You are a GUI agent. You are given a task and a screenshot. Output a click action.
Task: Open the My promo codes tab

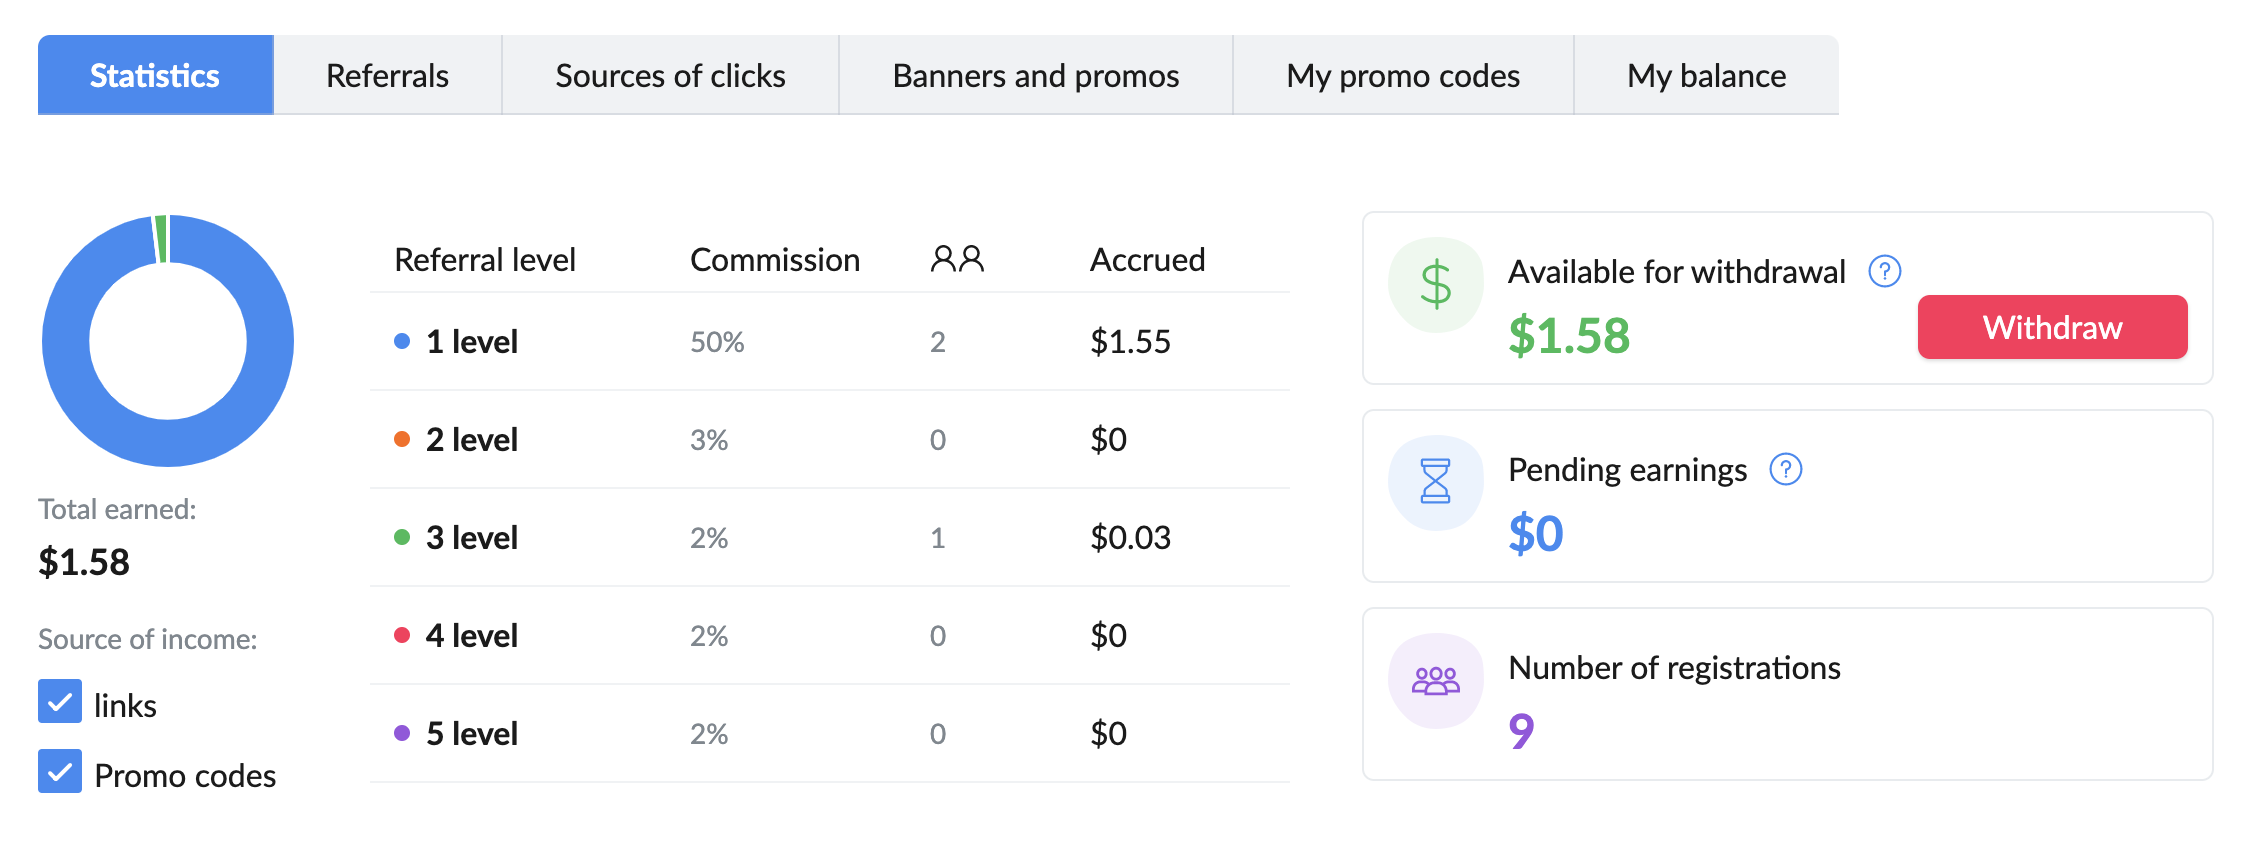1403,75
